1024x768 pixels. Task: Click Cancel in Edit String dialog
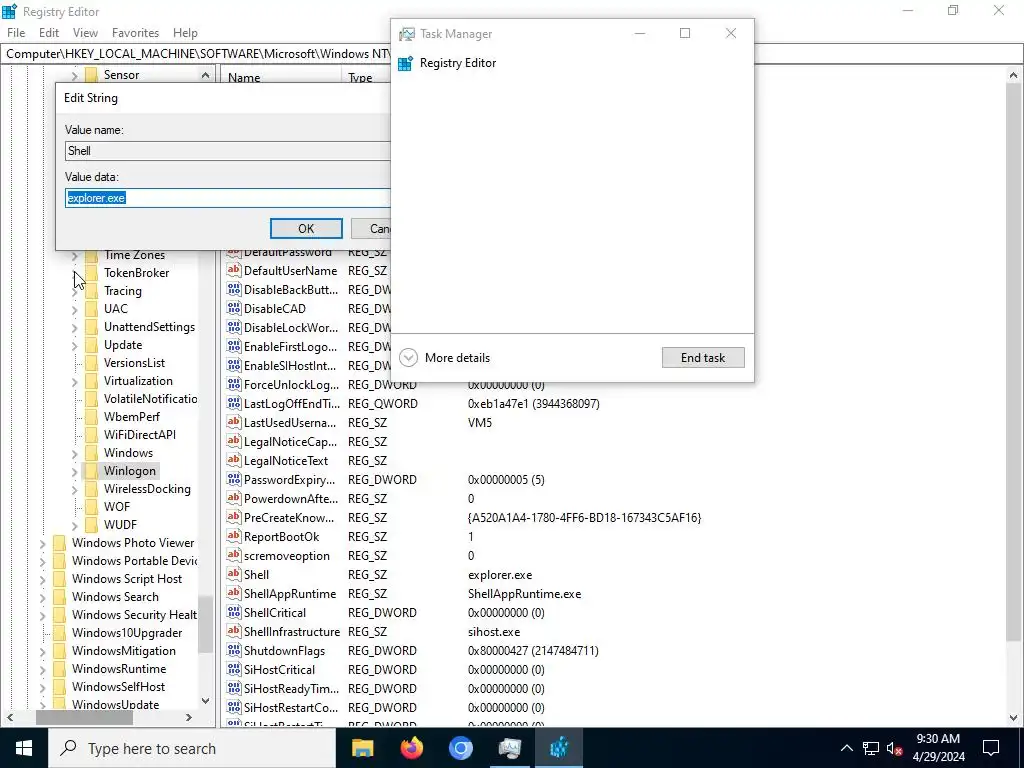pyautogui.click(x=371, y=229)
